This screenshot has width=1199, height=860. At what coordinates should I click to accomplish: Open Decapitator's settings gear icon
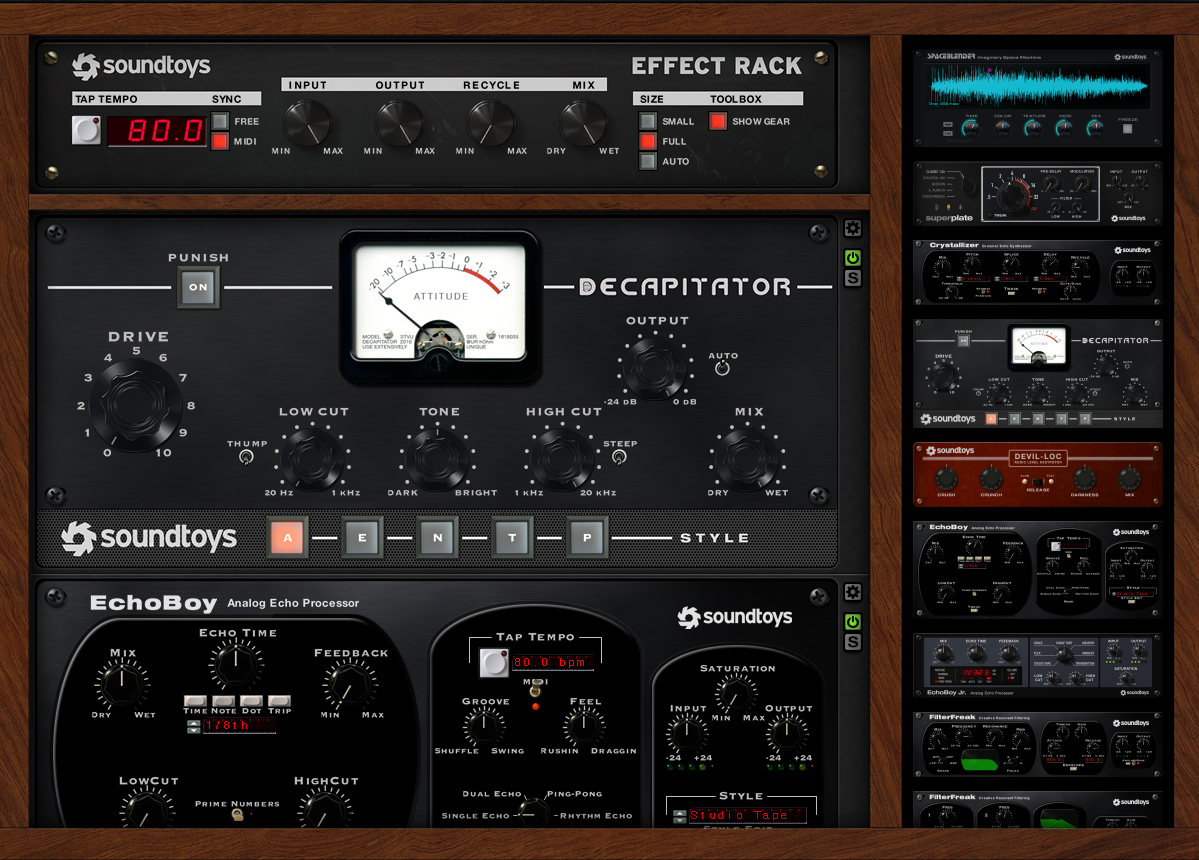click(x=852, y=228)
